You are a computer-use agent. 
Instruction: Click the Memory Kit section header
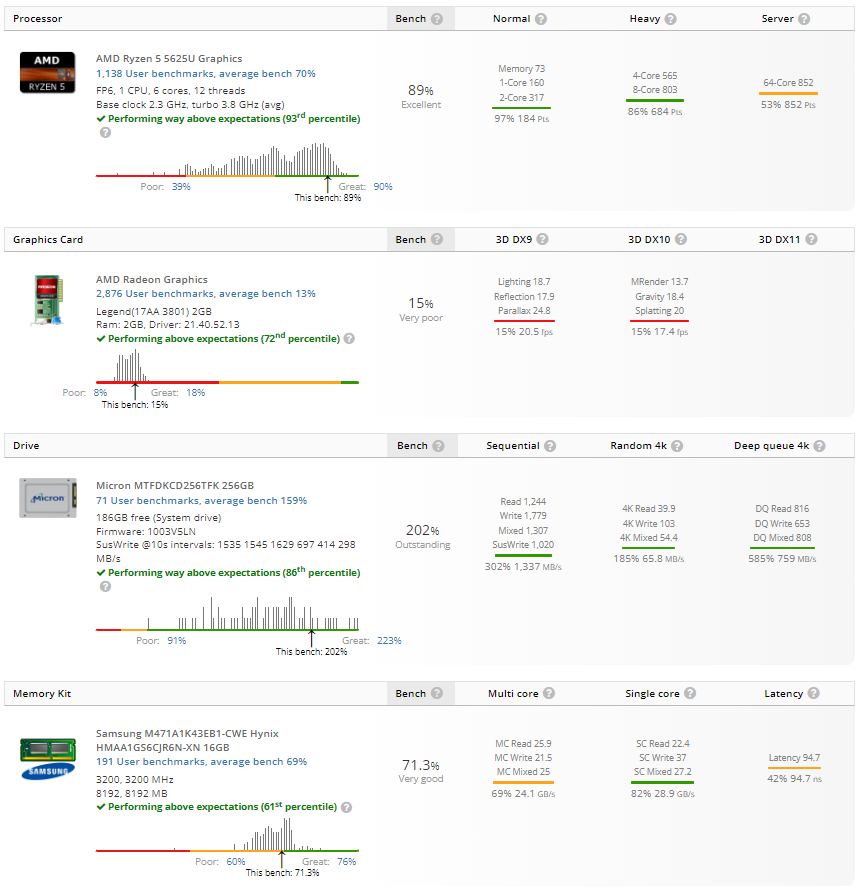(x=42, y=693)
